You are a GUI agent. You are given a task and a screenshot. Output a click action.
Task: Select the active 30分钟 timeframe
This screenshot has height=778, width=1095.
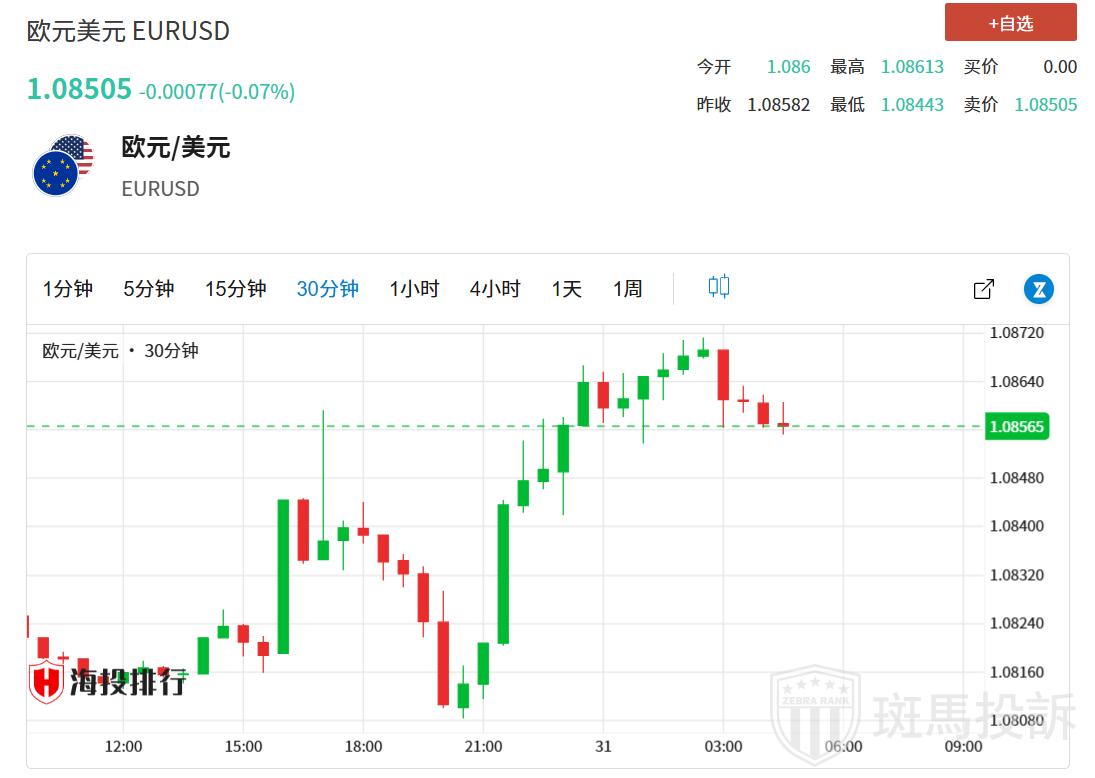327,289
